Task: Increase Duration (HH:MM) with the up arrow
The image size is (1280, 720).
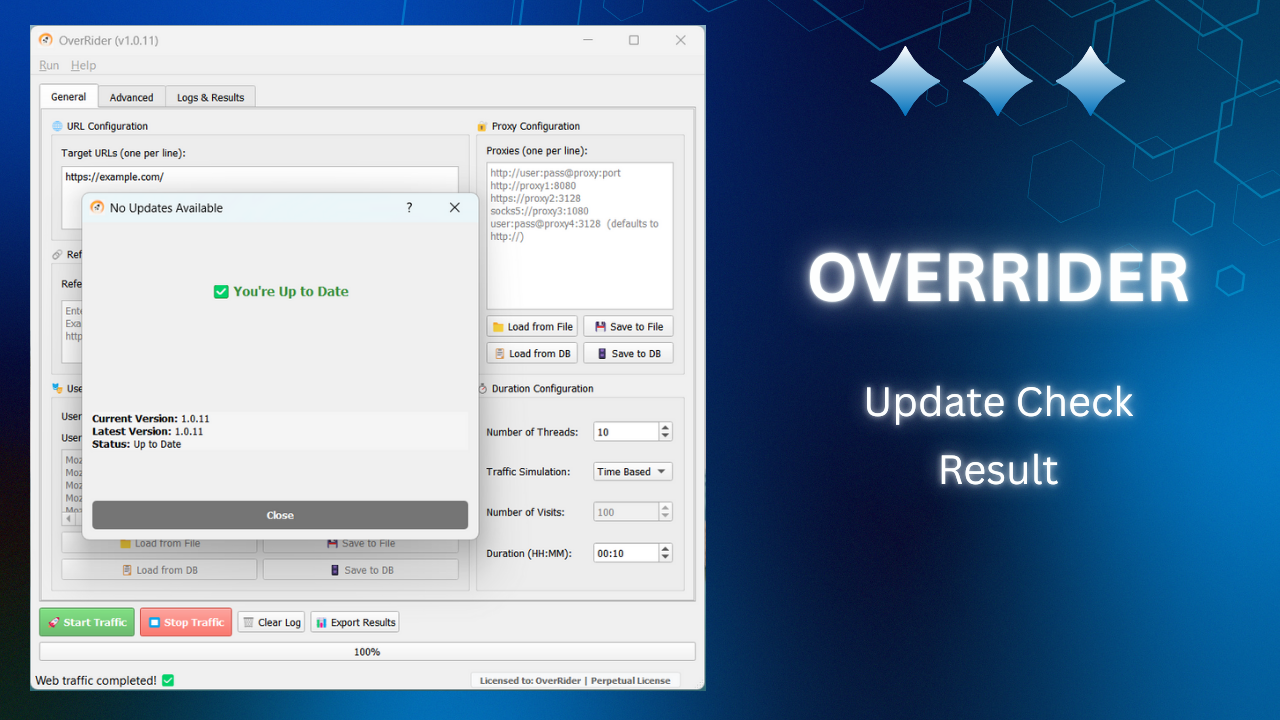Action: pyautogui.click(x=666, y=548)
